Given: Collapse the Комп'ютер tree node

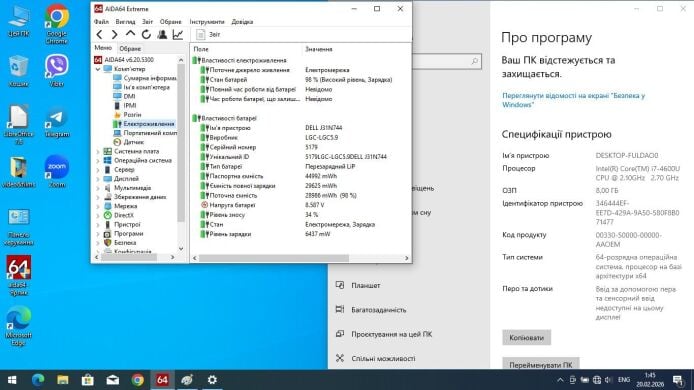Looking at the screenshot, I should pyautogui.click(x=98, y=69).
